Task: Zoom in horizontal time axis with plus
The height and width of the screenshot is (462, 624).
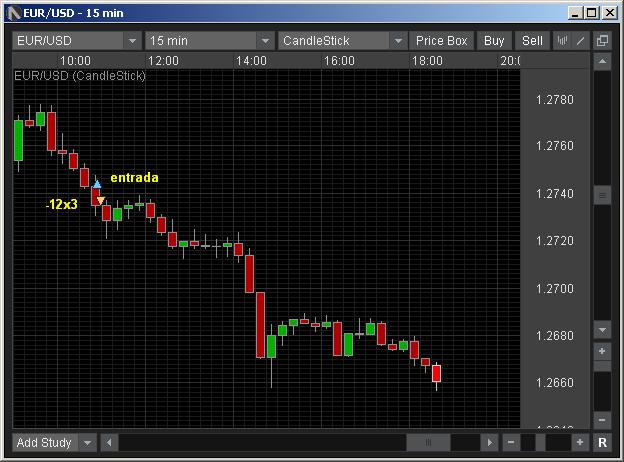Action: pyautogui.click(x=580, y=442)
